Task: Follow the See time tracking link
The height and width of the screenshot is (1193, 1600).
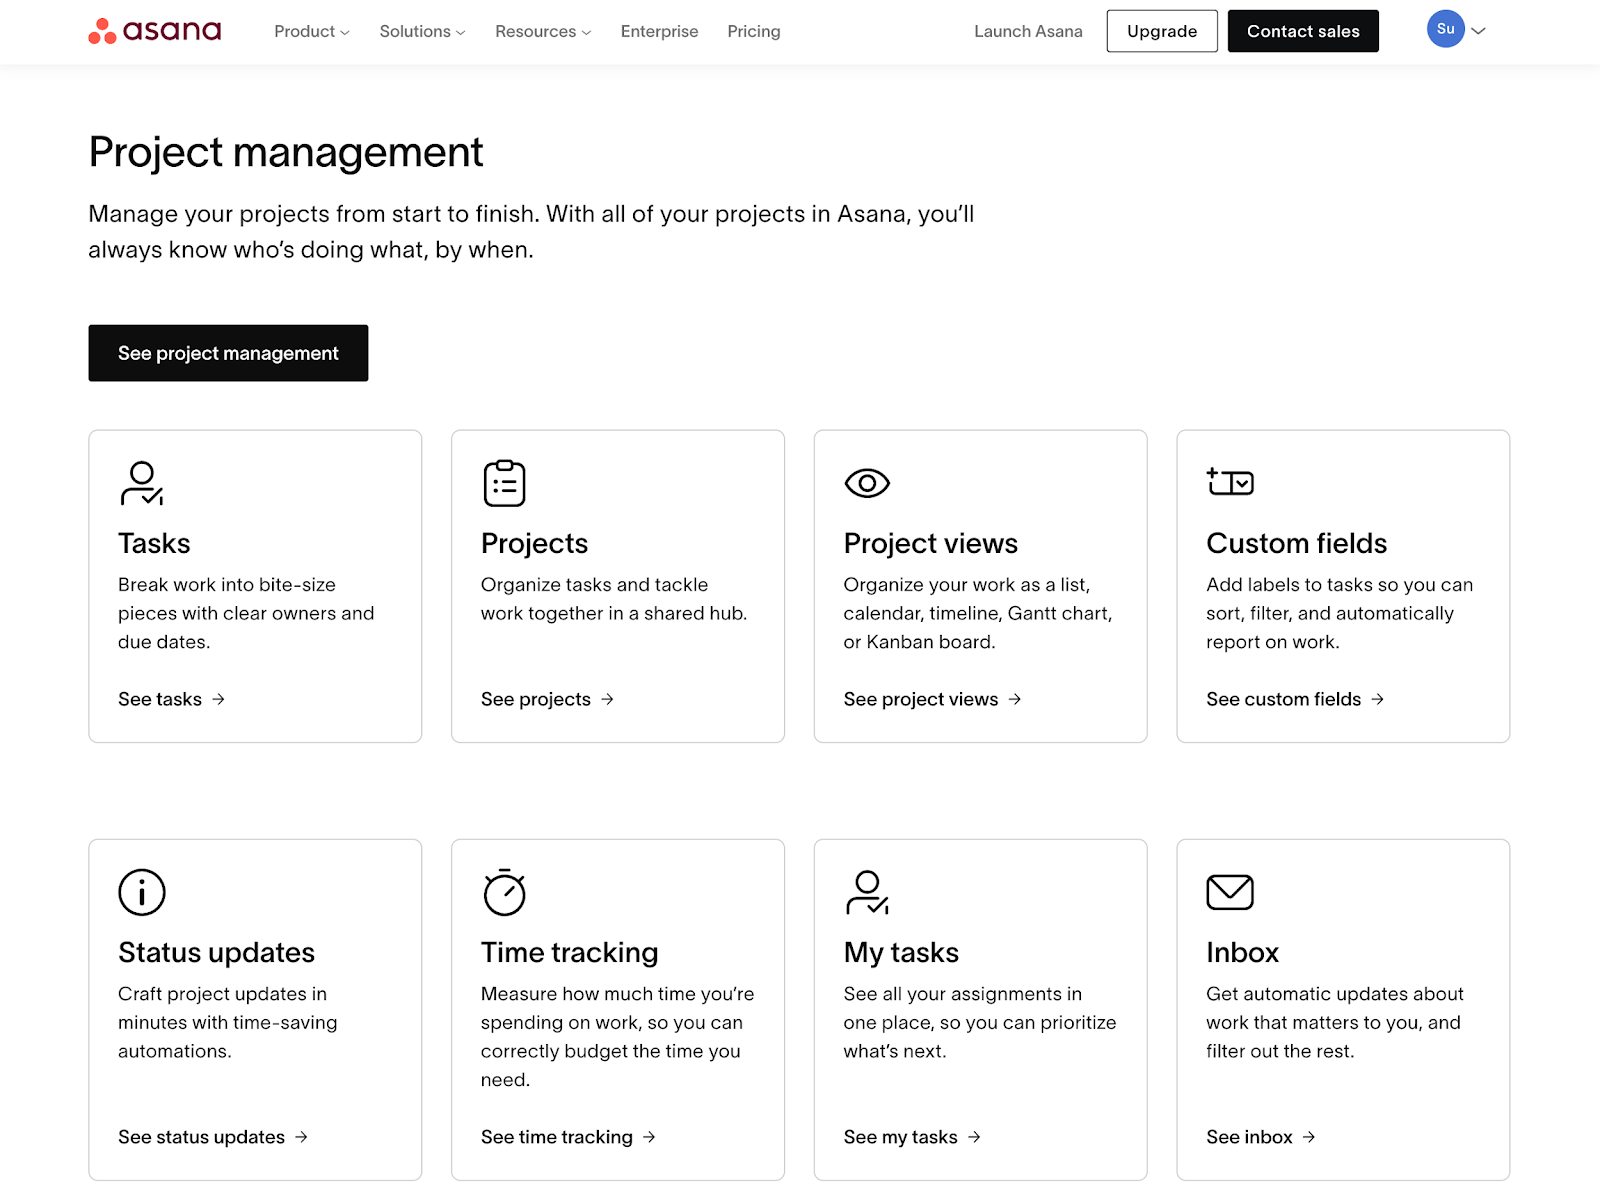Action: pos(556,1137)
